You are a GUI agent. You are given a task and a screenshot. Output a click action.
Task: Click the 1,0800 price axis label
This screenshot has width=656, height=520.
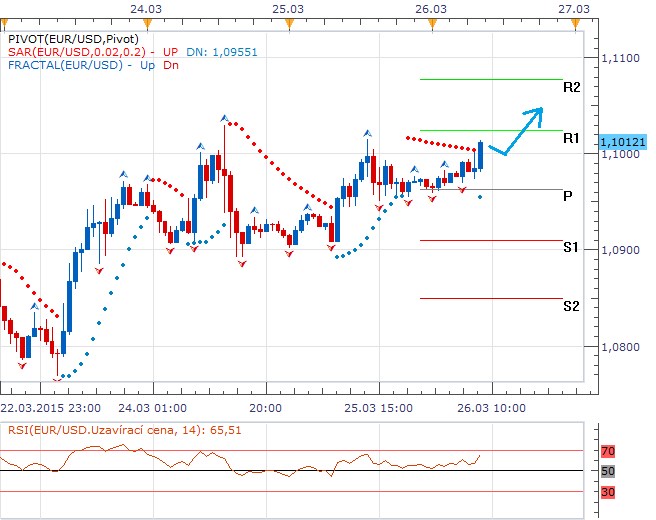[621, 347]
